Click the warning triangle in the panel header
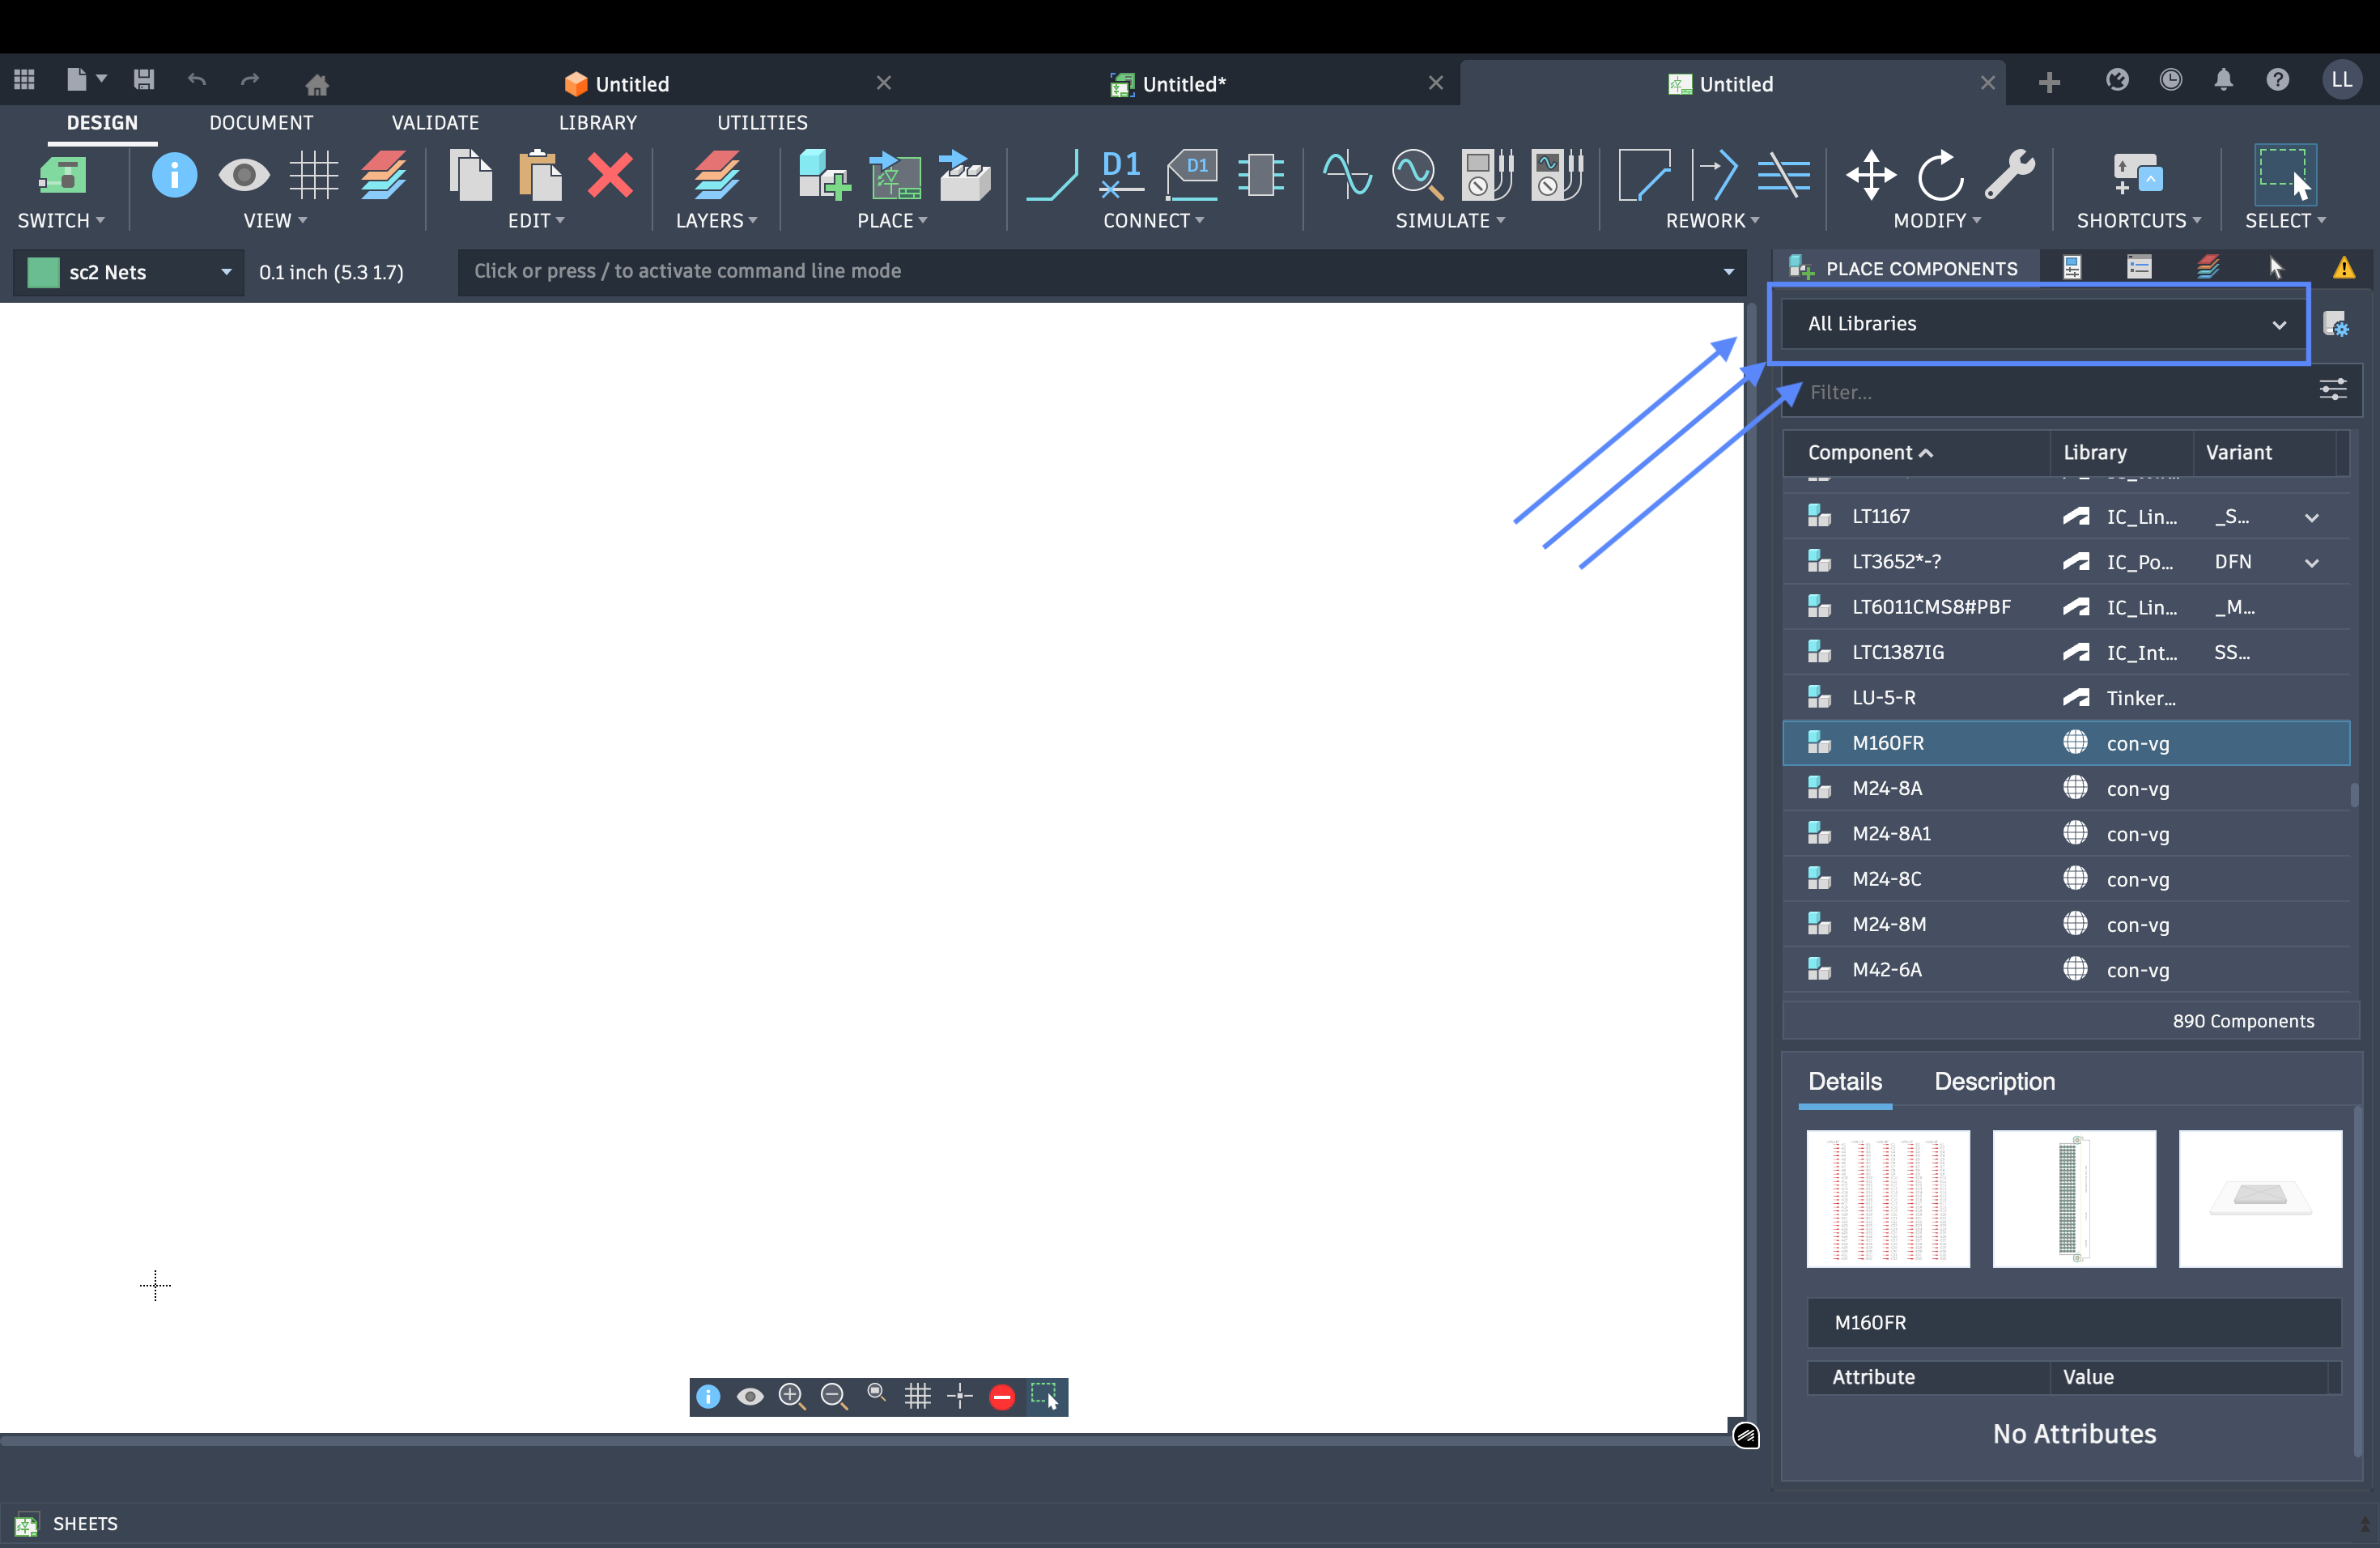2380x1548 pixels. coord(2345,267)
